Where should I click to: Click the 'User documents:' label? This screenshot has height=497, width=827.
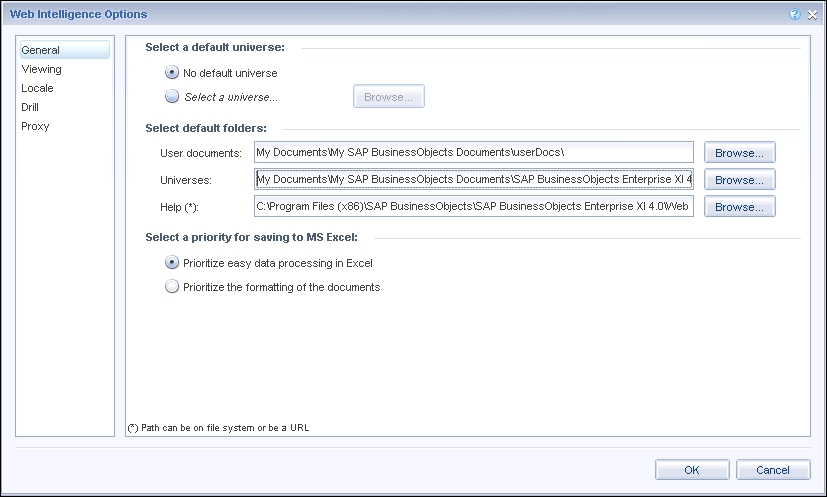pos(201,153)
